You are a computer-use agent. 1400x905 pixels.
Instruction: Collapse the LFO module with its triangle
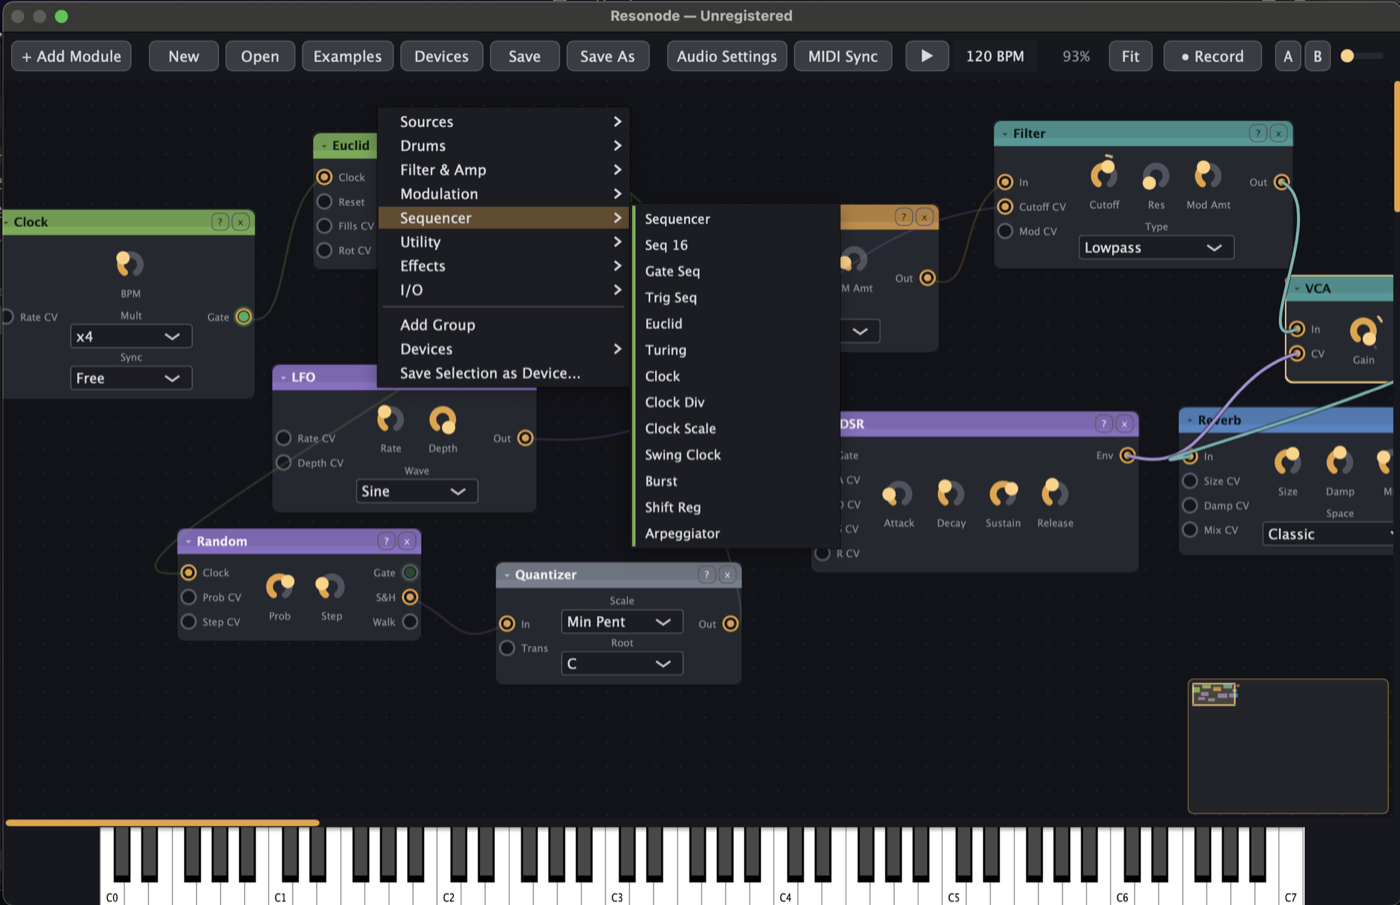tap(283, 378)
